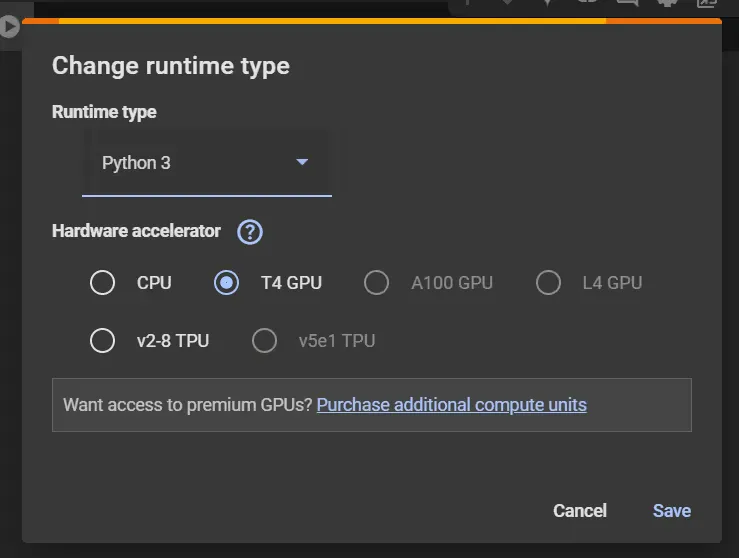The width and height of the screenshot is (739, 558).
Task: Click the Cancel button
Action: 580,511
